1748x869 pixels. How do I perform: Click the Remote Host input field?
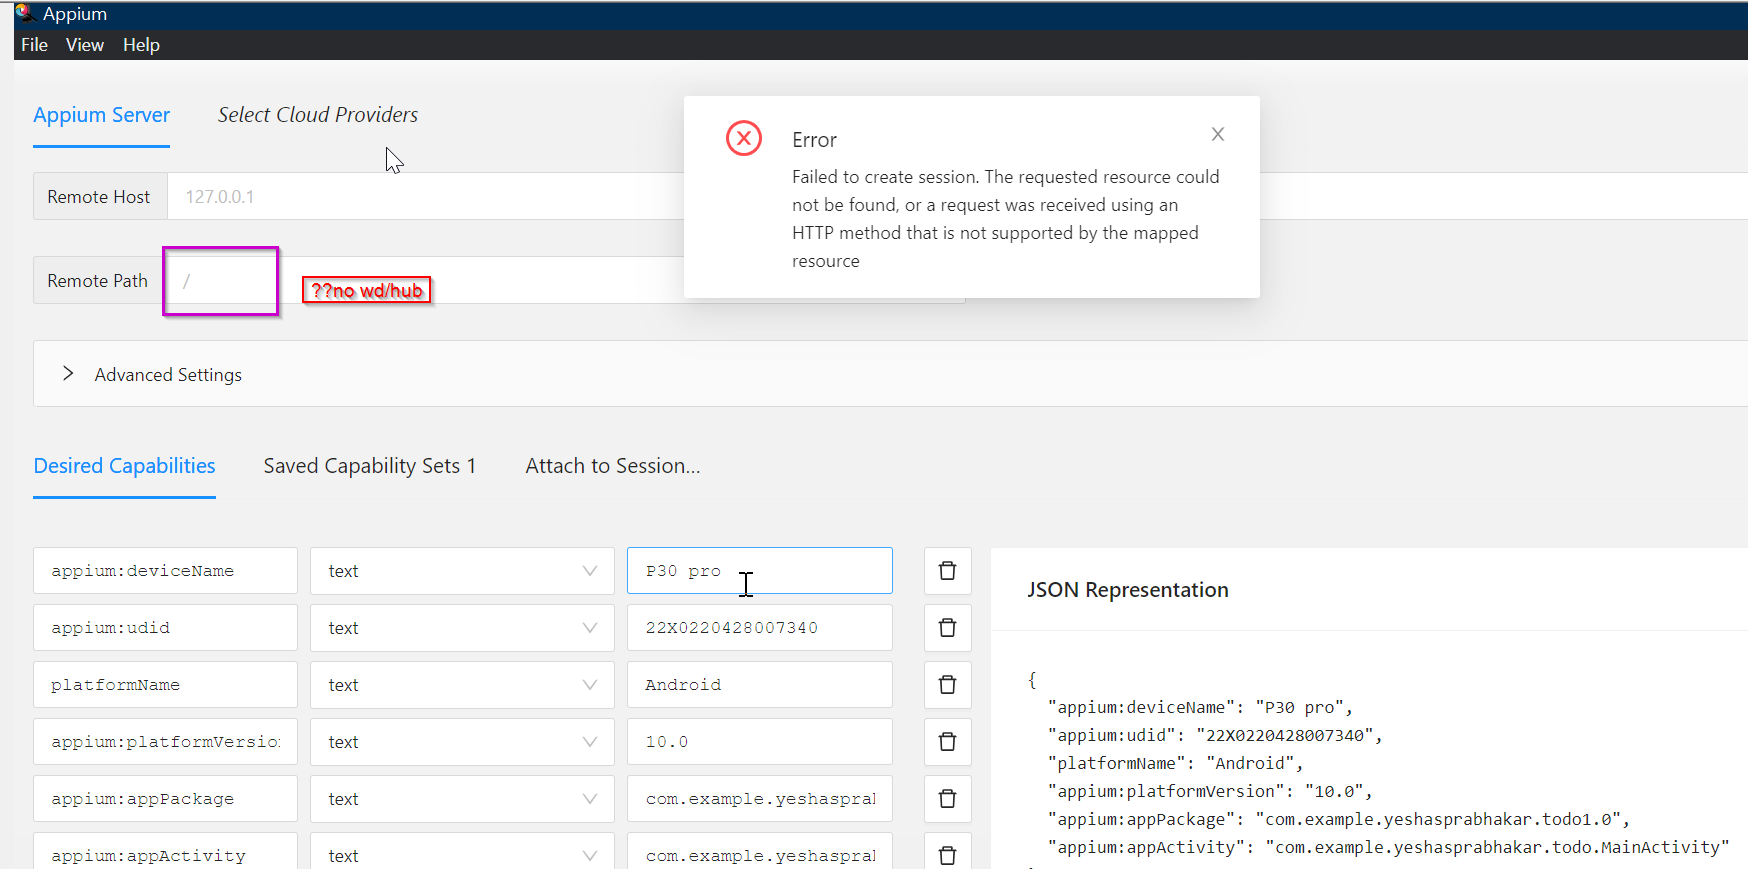(425, 197)
